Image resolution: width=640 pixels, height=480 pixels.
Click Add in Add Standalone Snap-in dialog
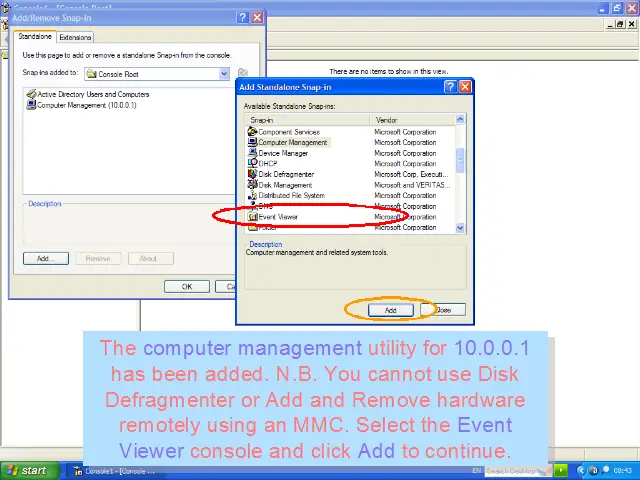click(391, 310)
